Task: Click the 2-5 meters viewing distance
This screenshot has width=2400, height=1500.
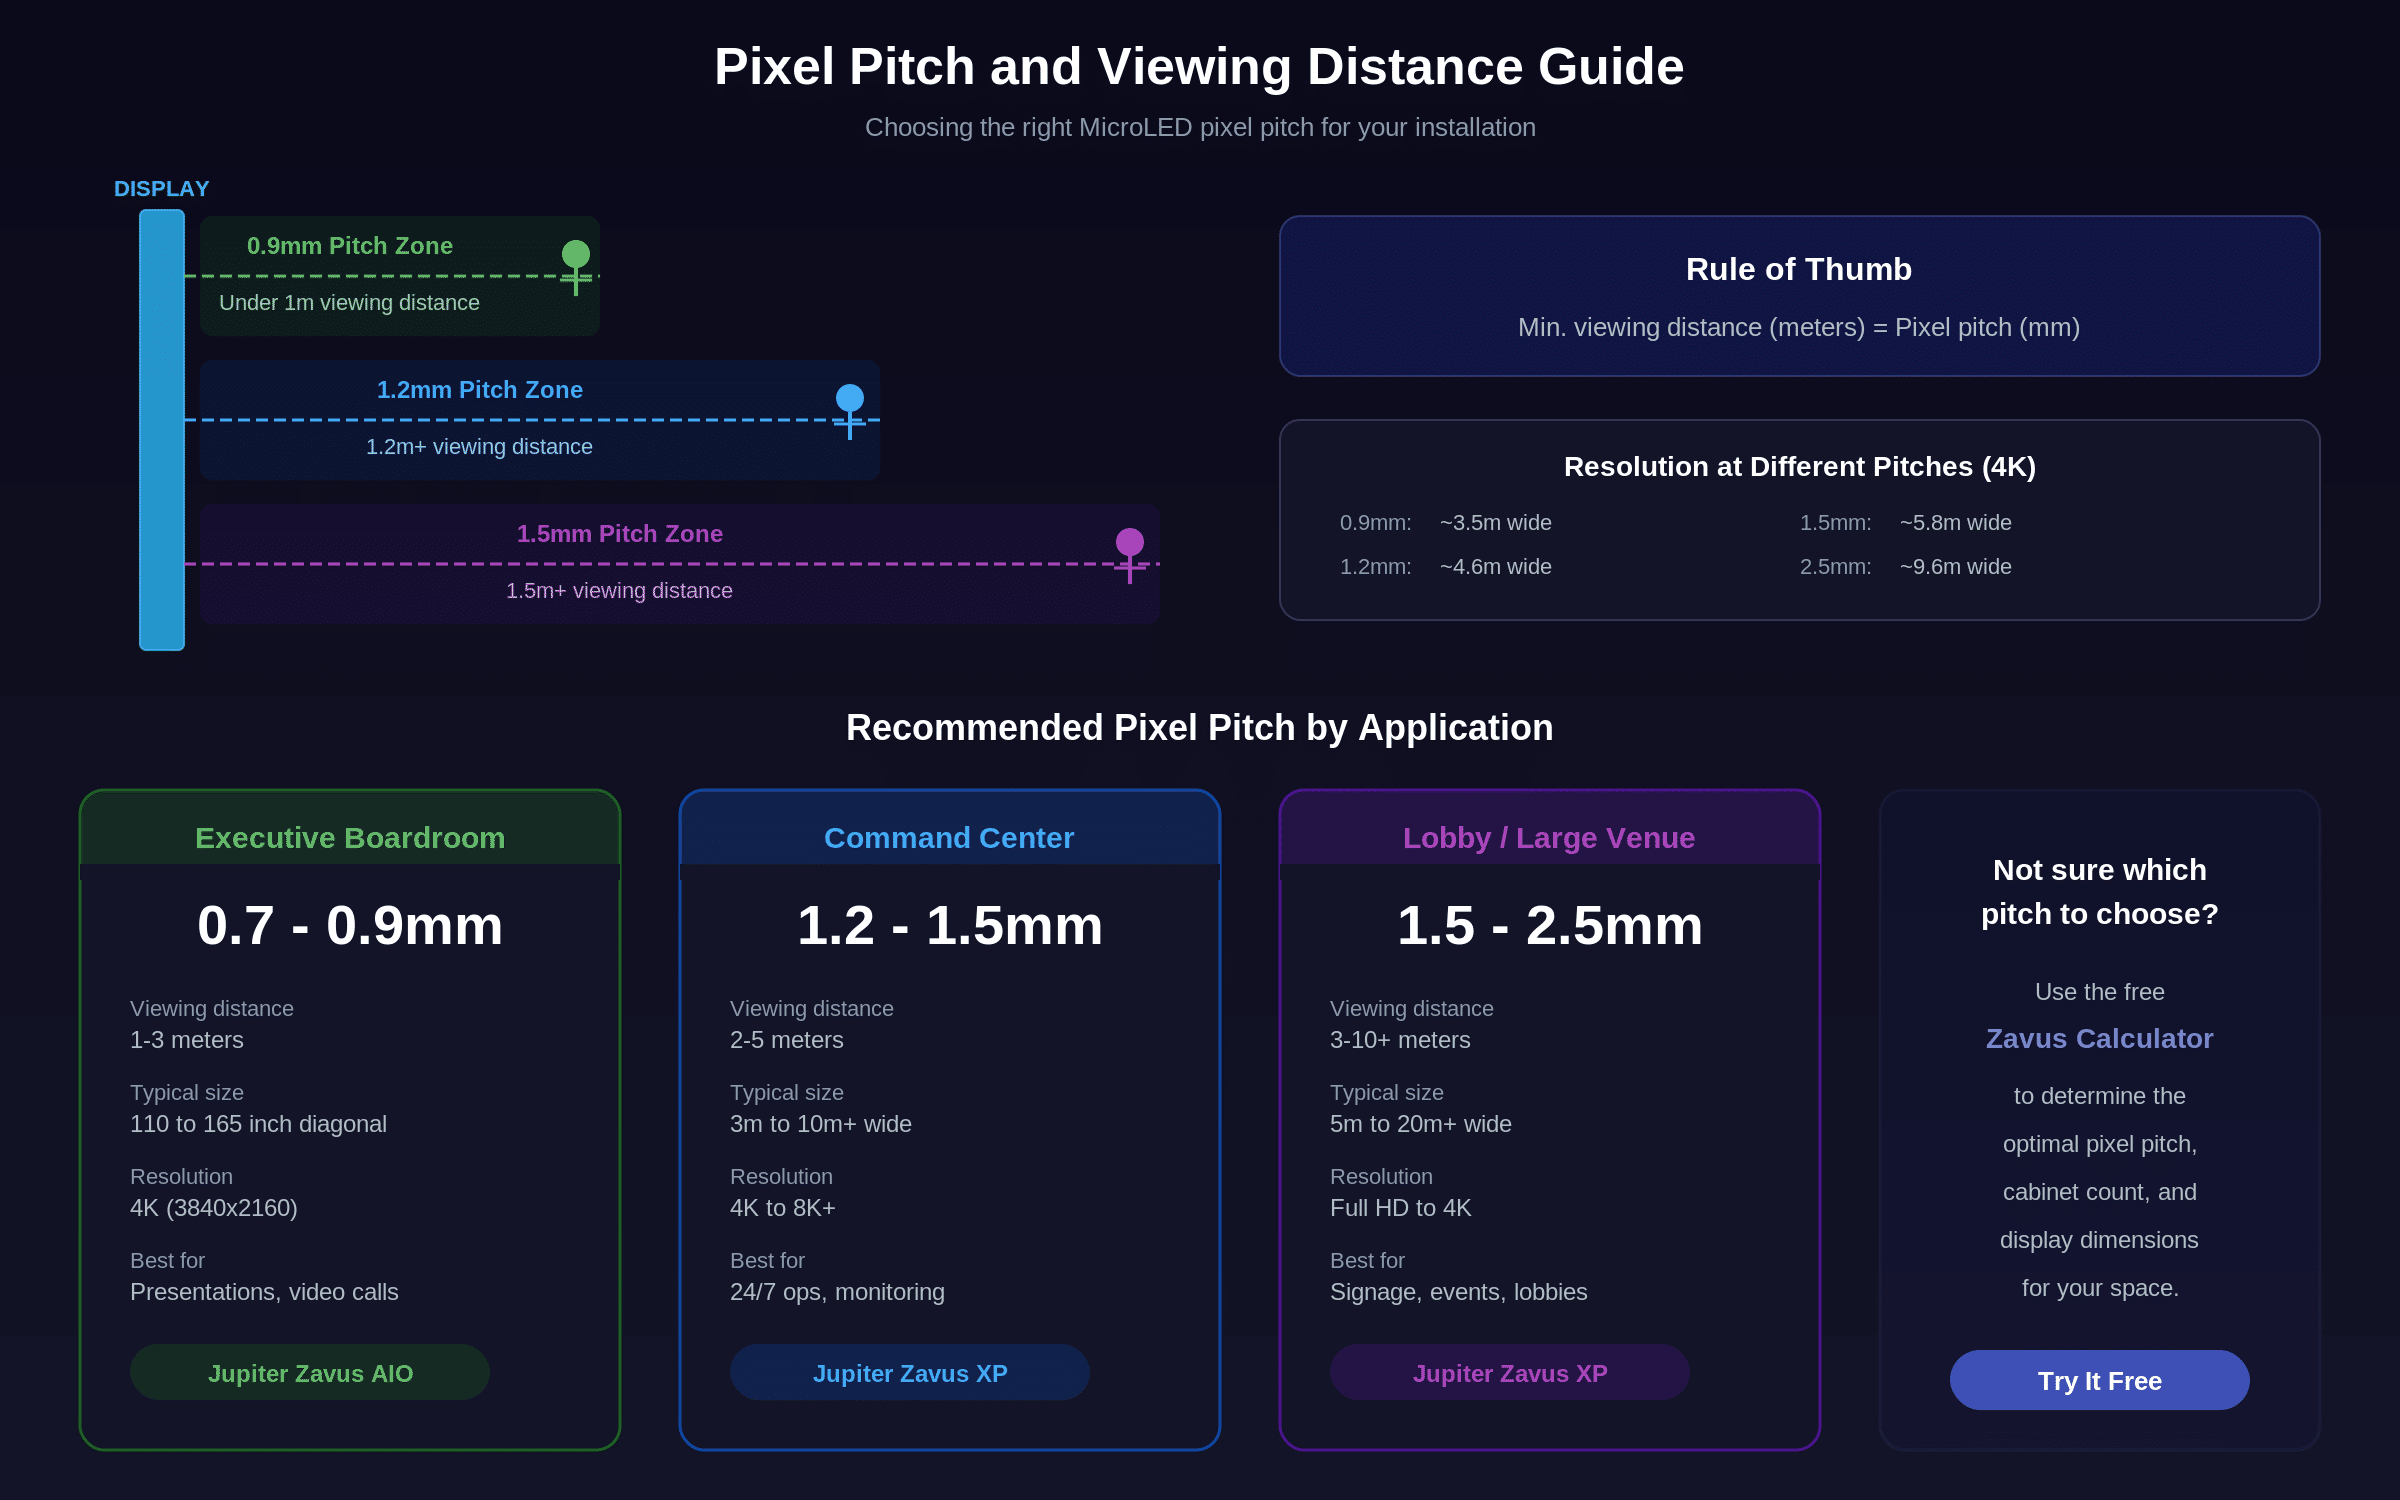Action: pyautogui.click(x=787, y=1040)
